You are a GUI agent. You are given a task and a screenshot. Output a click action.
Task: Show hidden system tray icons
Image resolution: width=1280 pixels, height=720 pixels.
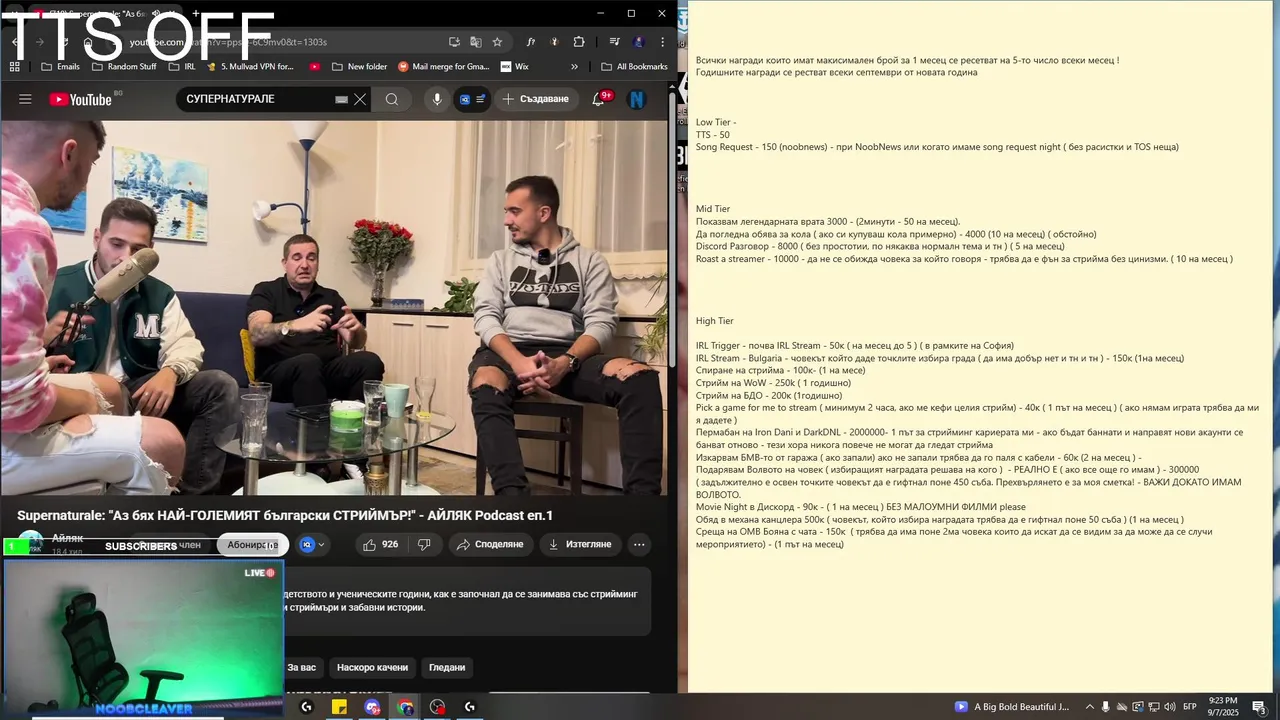pos(1090,707)
